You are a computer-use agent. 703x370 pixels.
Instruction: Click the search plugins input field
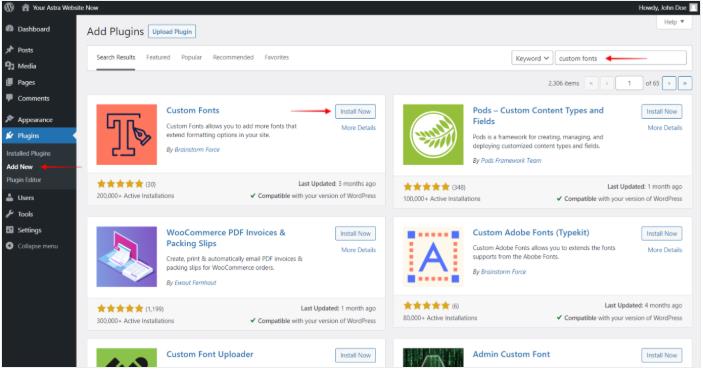point(621,58)
